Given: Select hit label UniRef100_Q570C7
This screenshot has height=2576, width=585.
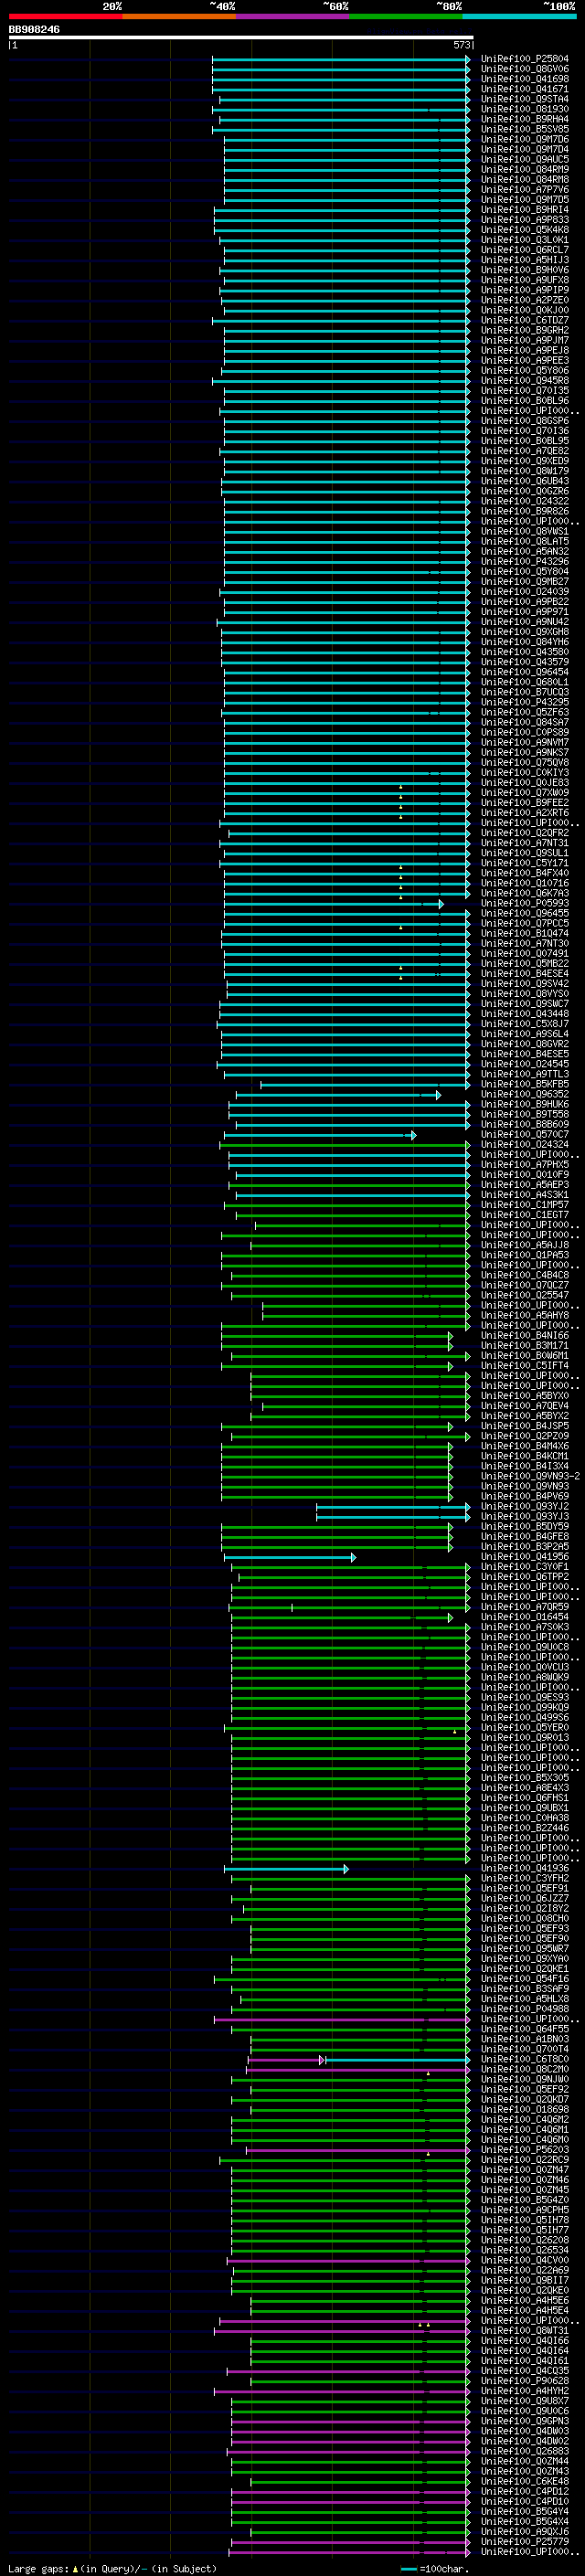Looking at the screenshot, I should (x=525, y=1134).
